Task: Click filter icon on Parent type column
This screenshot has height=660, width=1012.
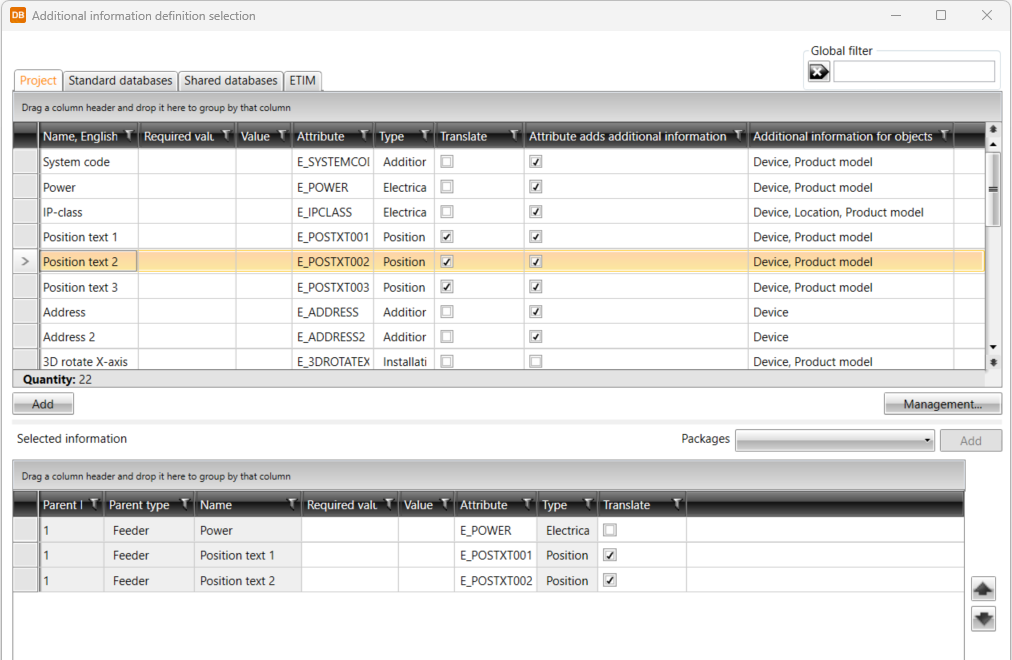Action: tap(183, 505)
